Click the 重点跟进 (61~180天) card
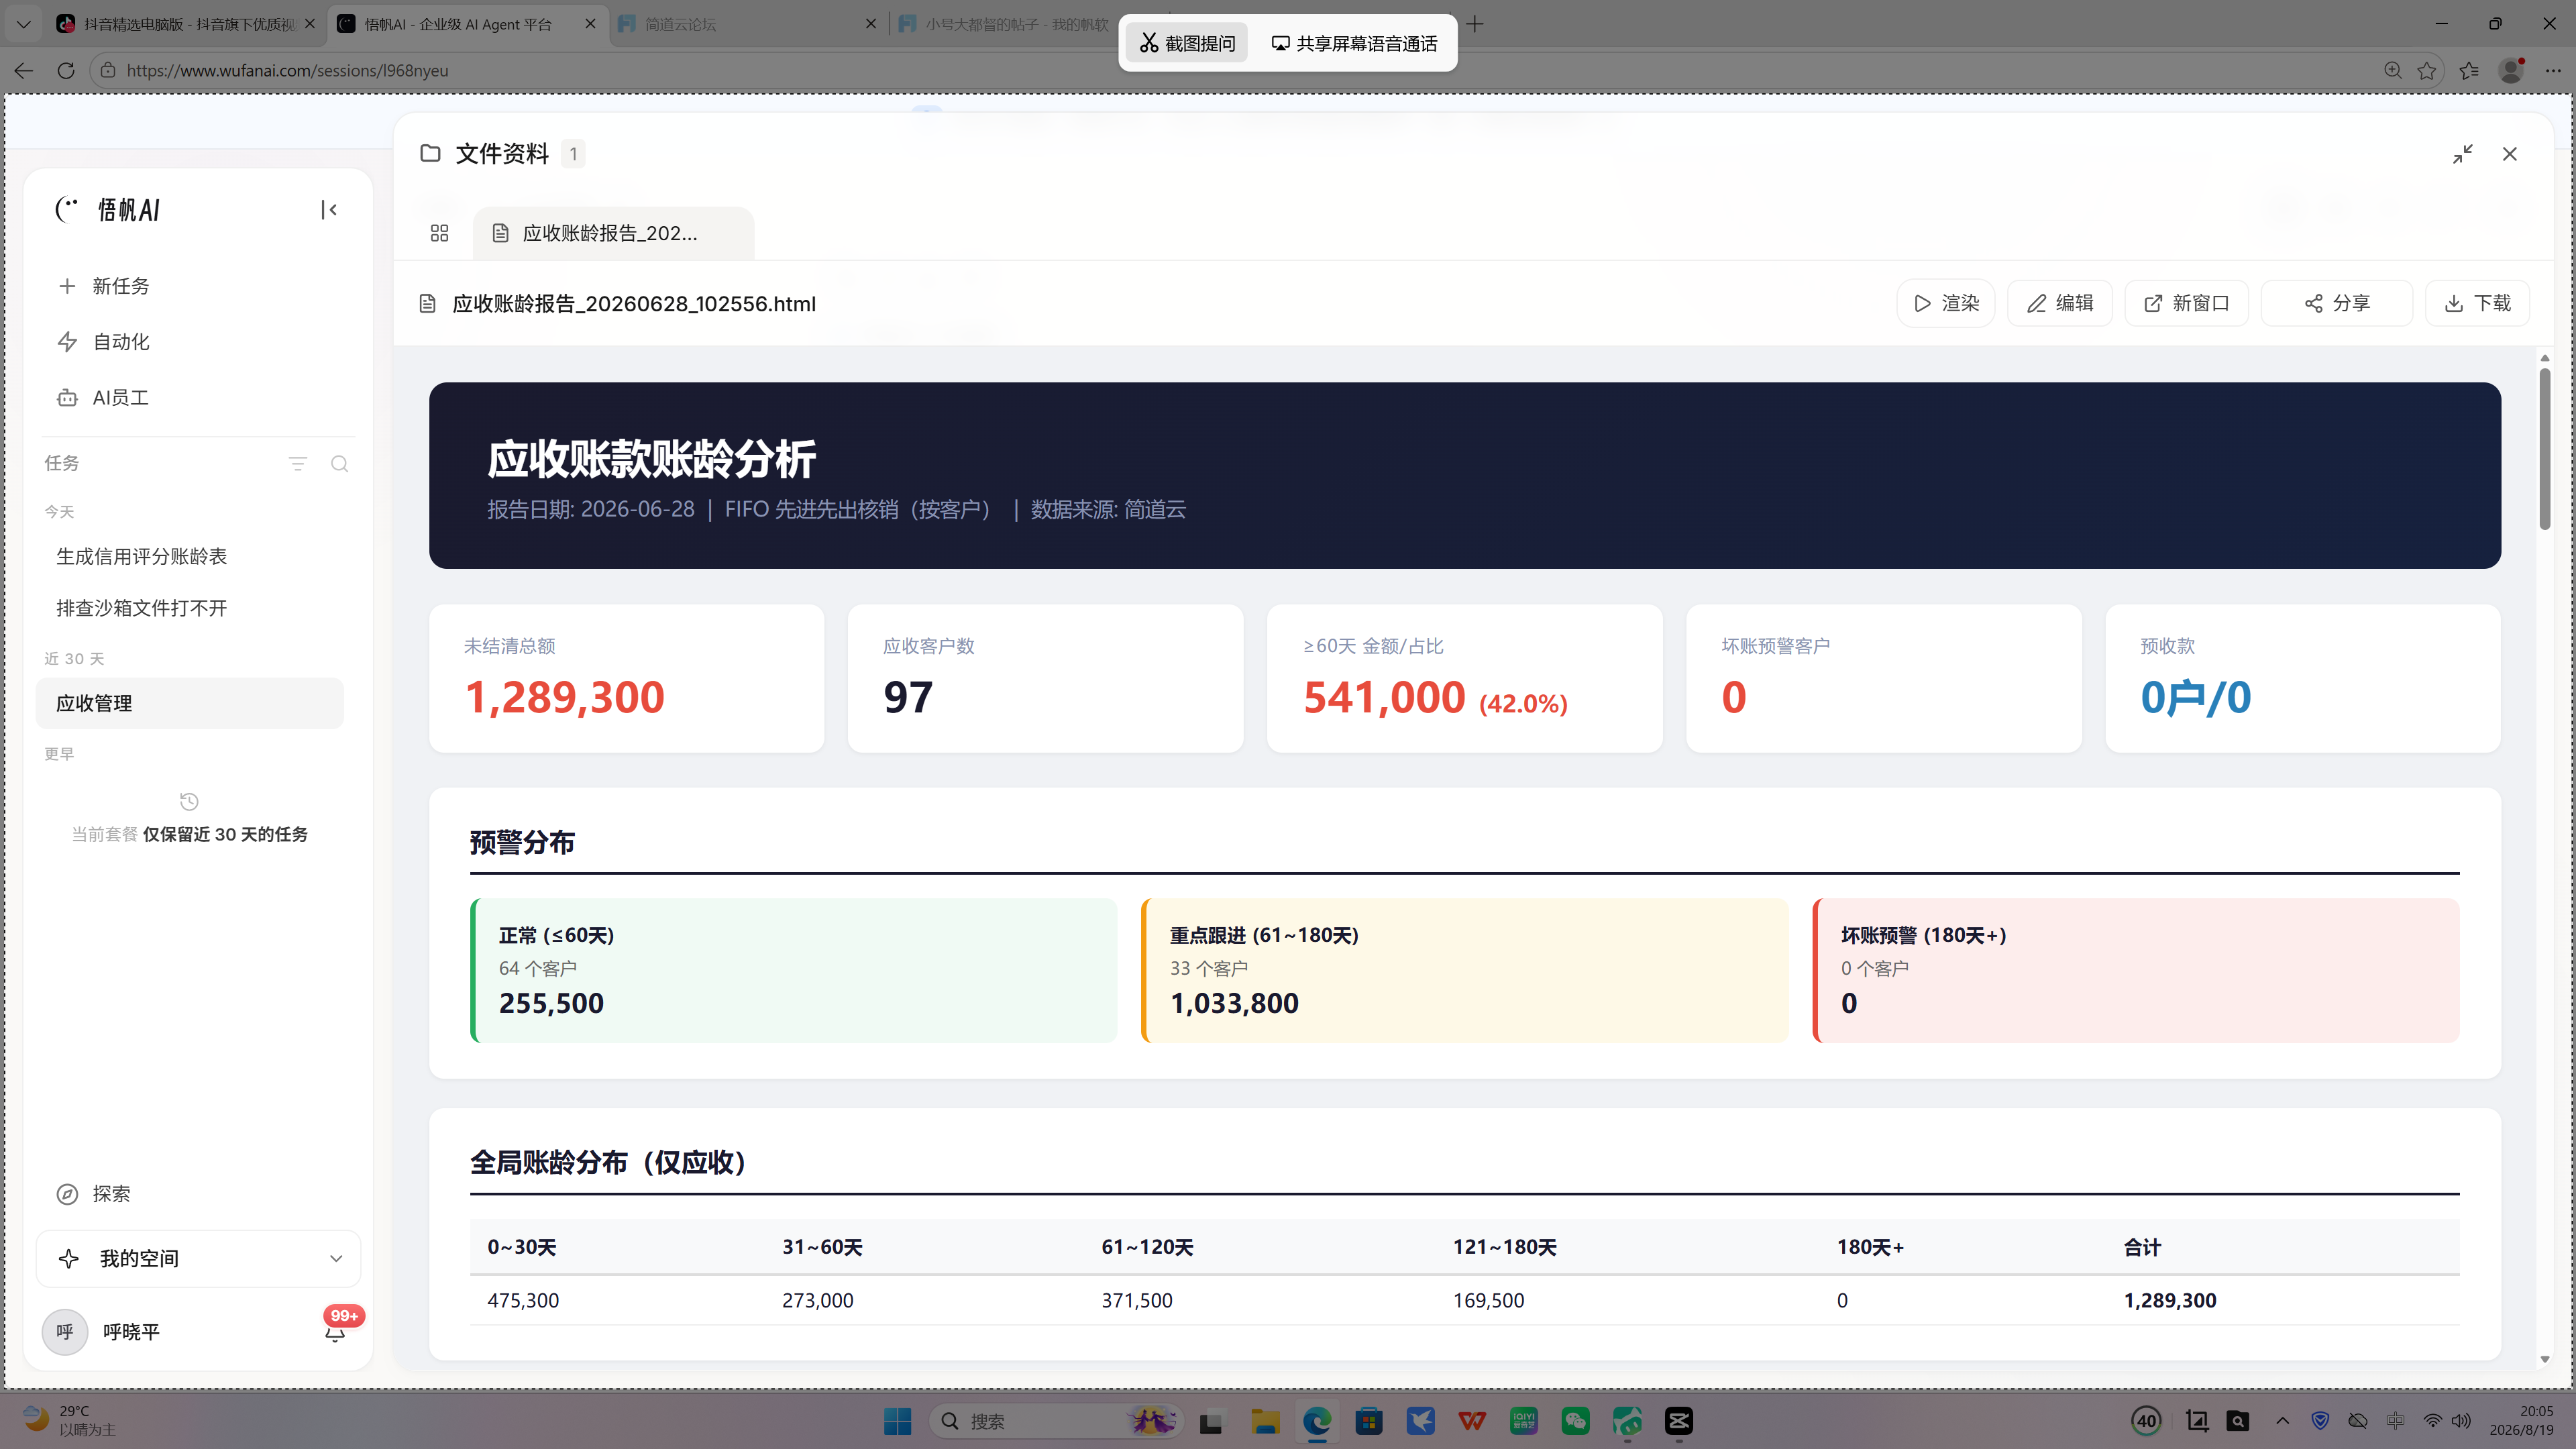The width and height of the screenshot is (2576, 1449). tap(1465, 971)
